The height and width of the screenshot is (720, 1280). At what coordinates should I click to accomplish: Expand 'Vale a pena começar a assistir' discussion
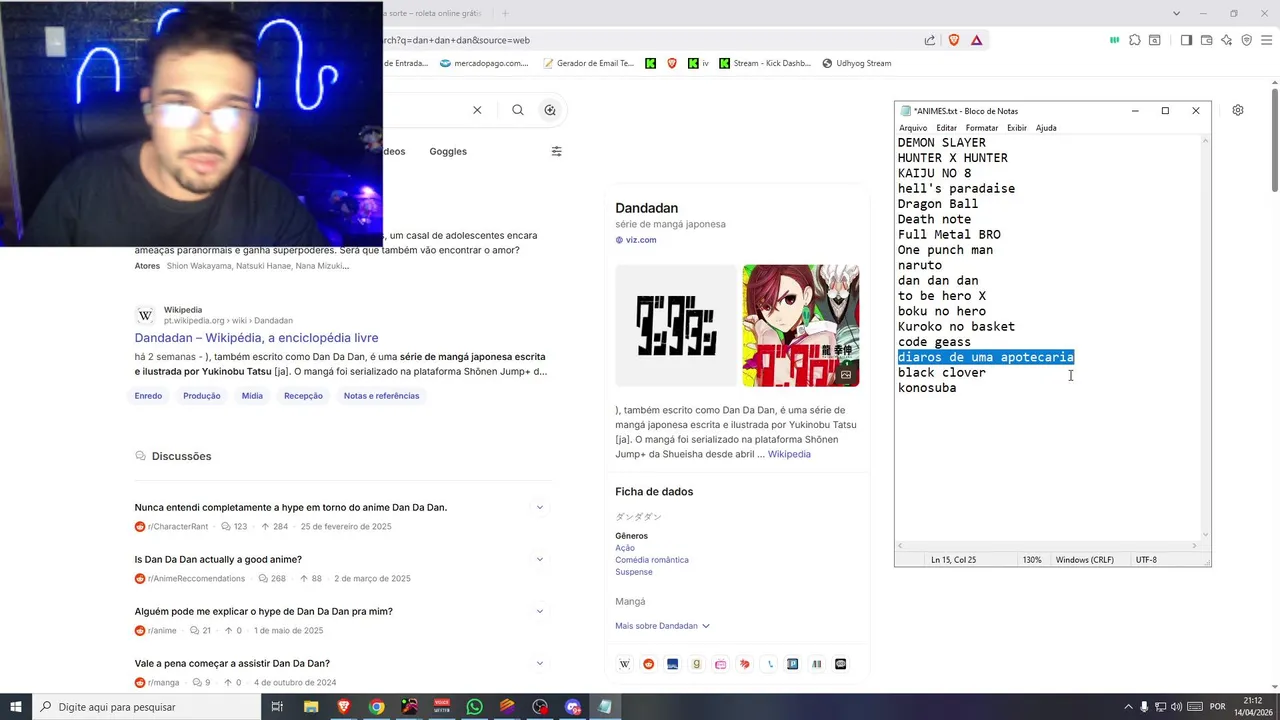[539, 663]
